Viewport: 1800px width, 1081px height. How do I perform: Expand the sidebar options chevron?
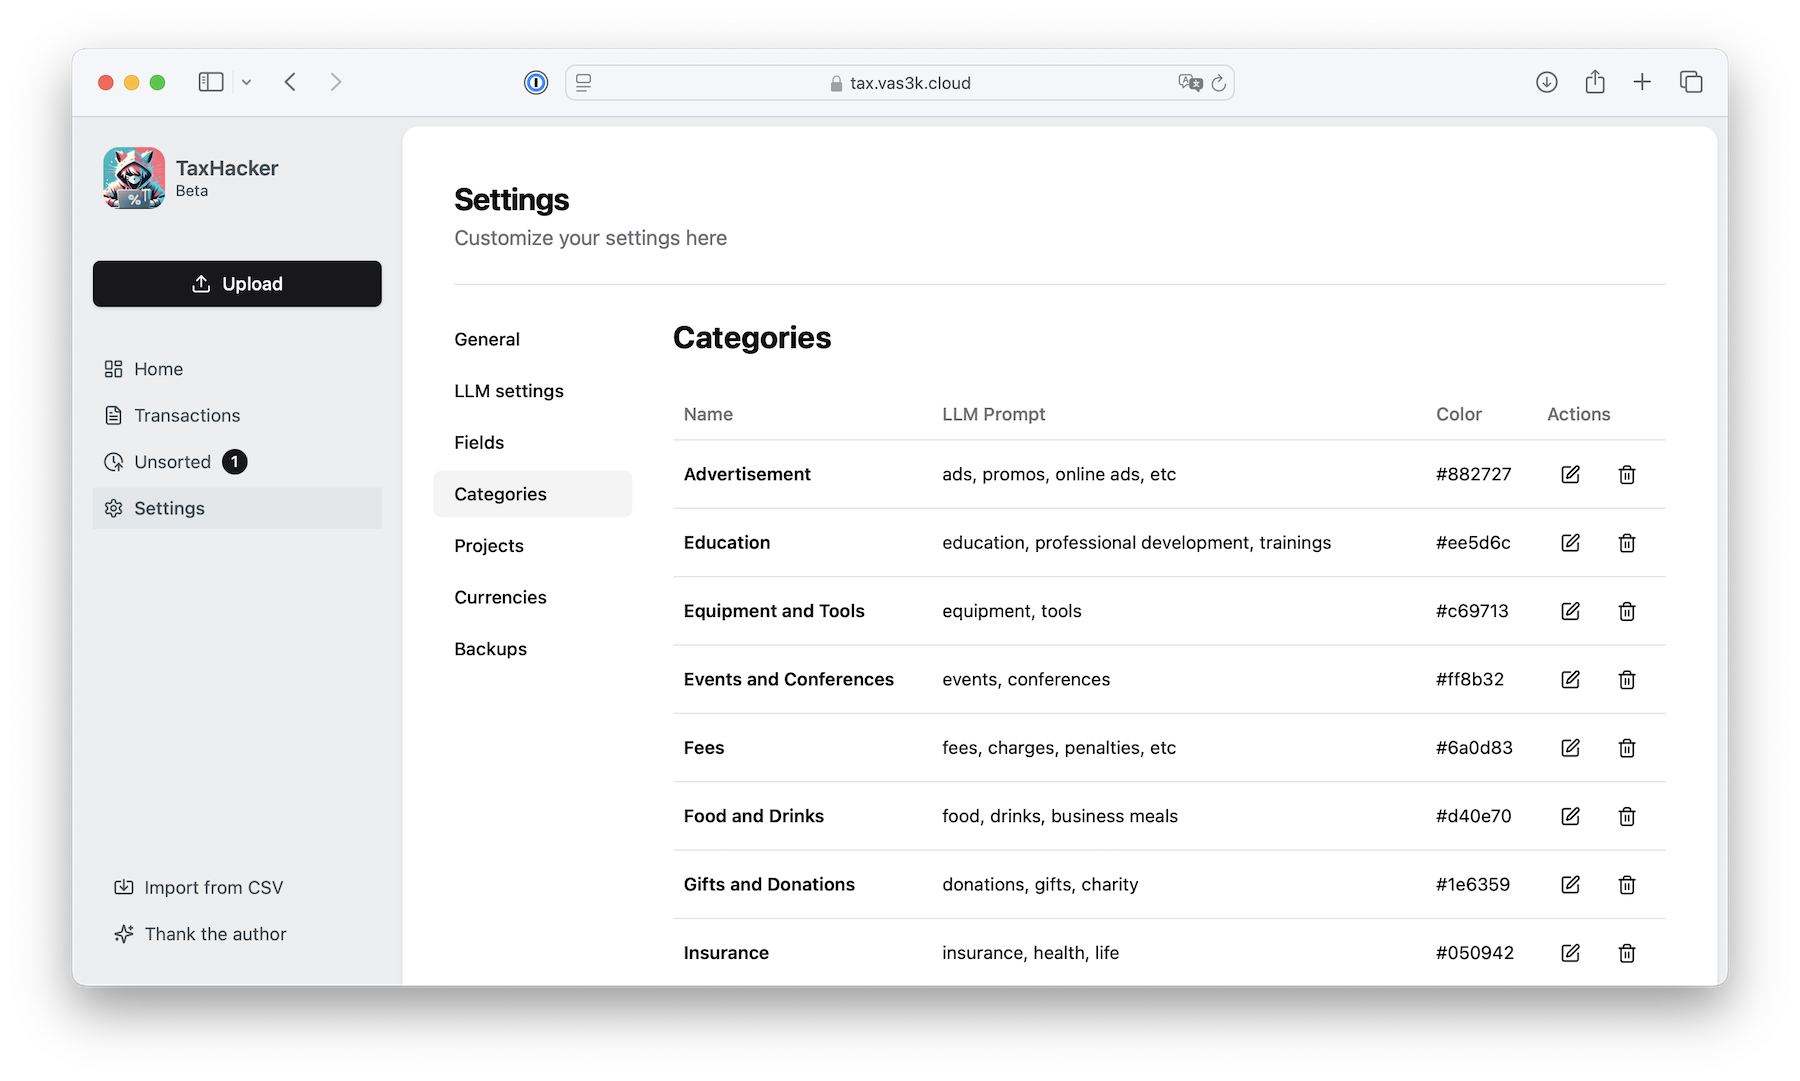[x=246, y=82]
